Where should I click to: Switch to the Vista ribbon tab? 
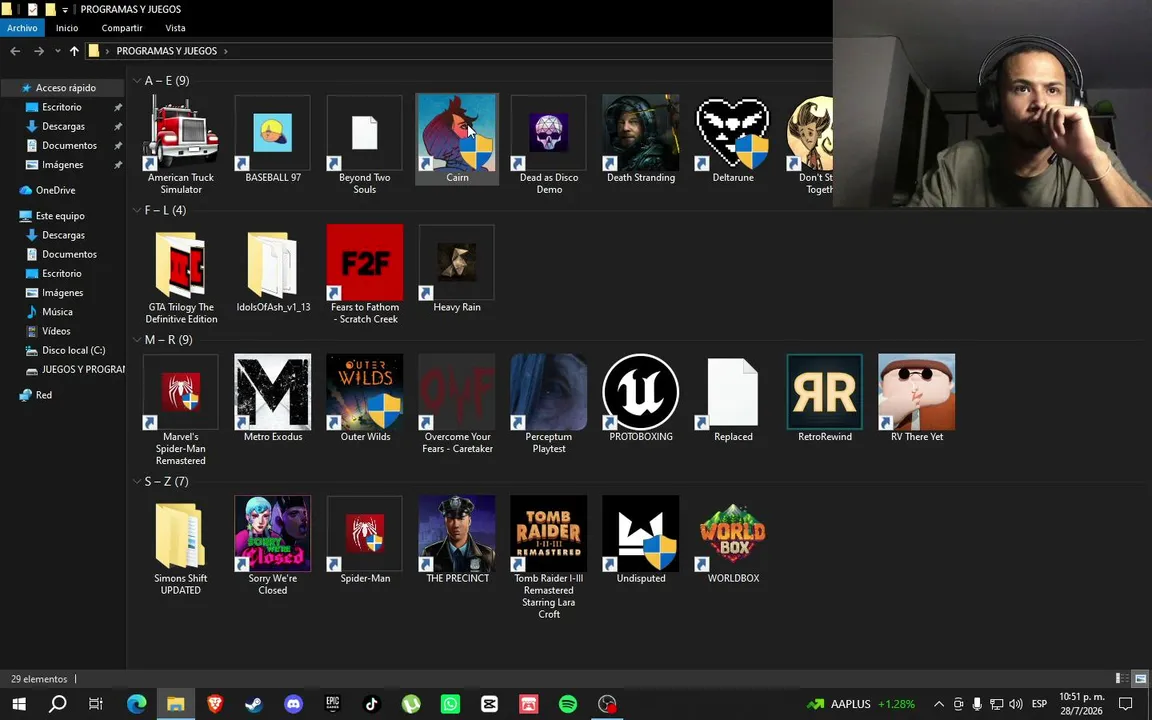pyautogui.click(x=176, y=28)
